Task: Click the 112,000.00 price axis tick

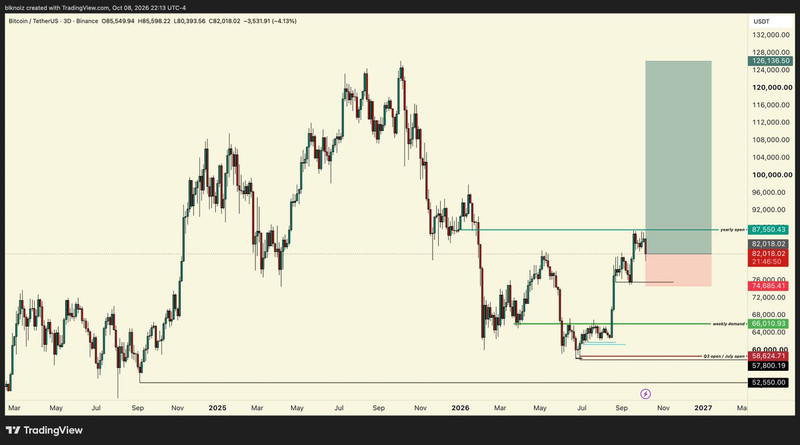Action: [771, 122]
